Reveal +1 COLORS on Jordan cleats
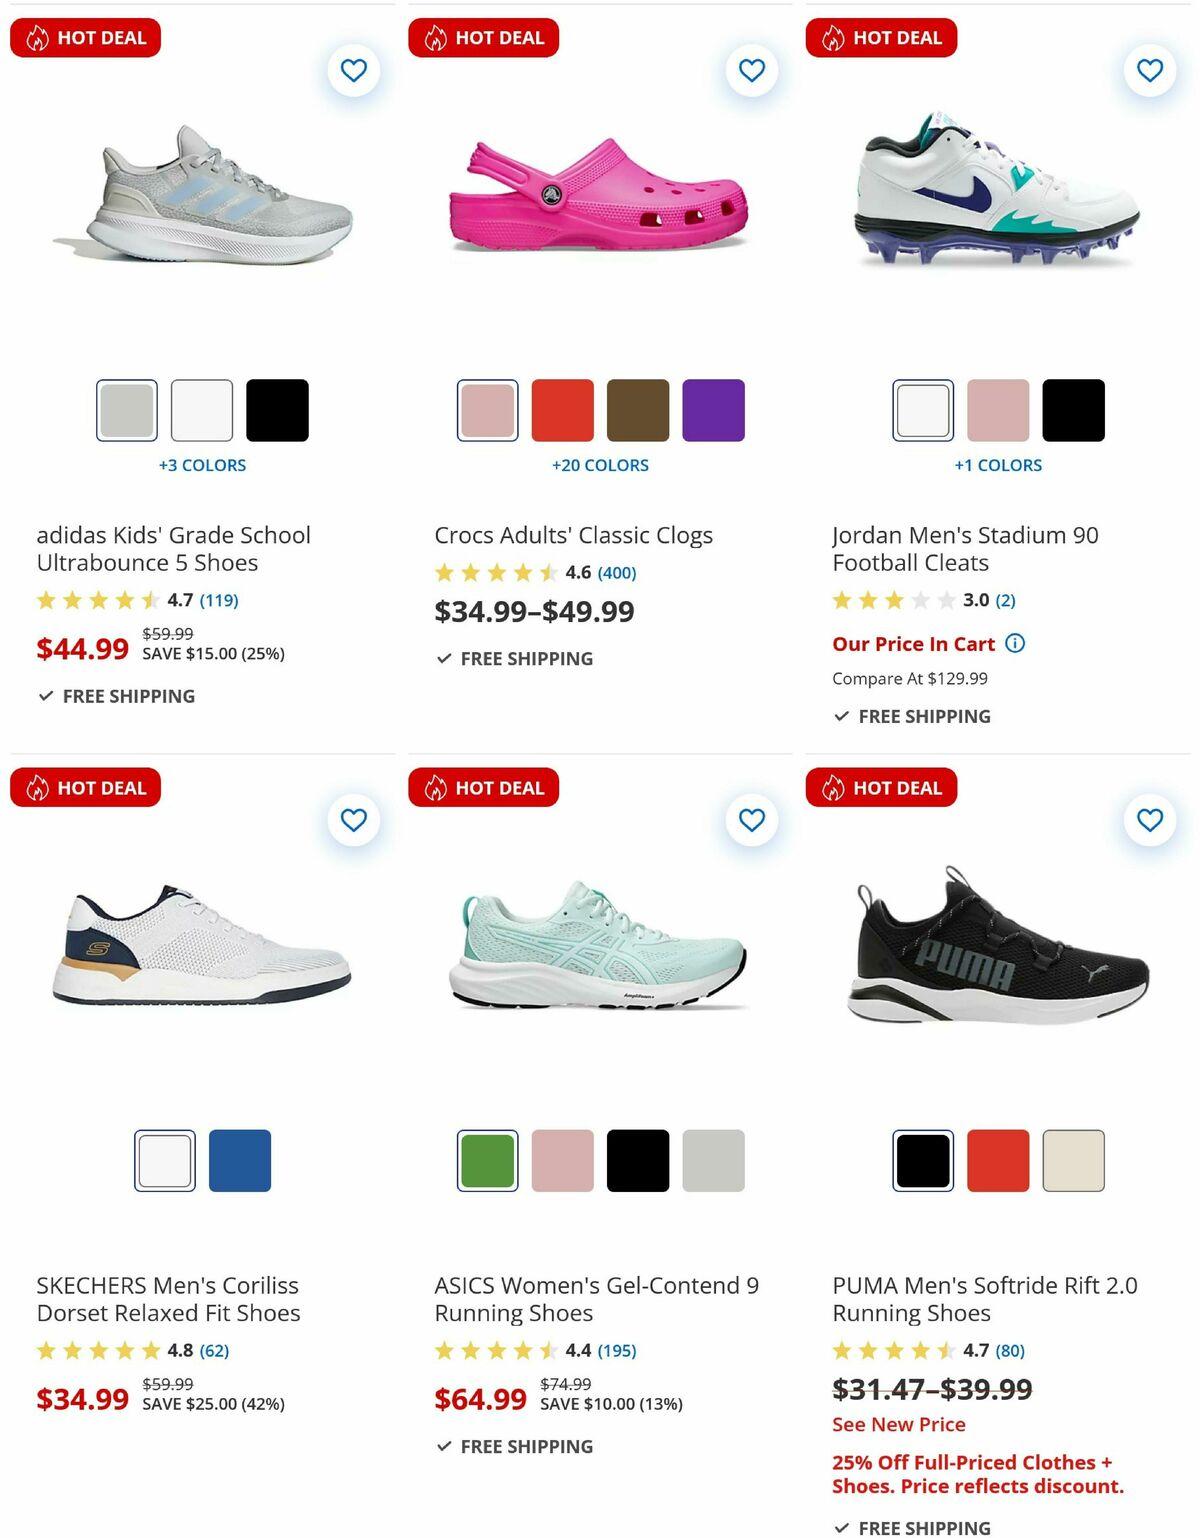Screen dimensions: 1200x1538 pyautogui.click(x=999, y=465)
